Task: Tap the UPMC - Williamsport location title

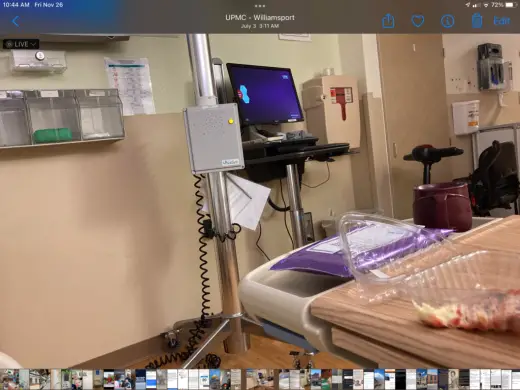Action: click(x=260, y=17)
